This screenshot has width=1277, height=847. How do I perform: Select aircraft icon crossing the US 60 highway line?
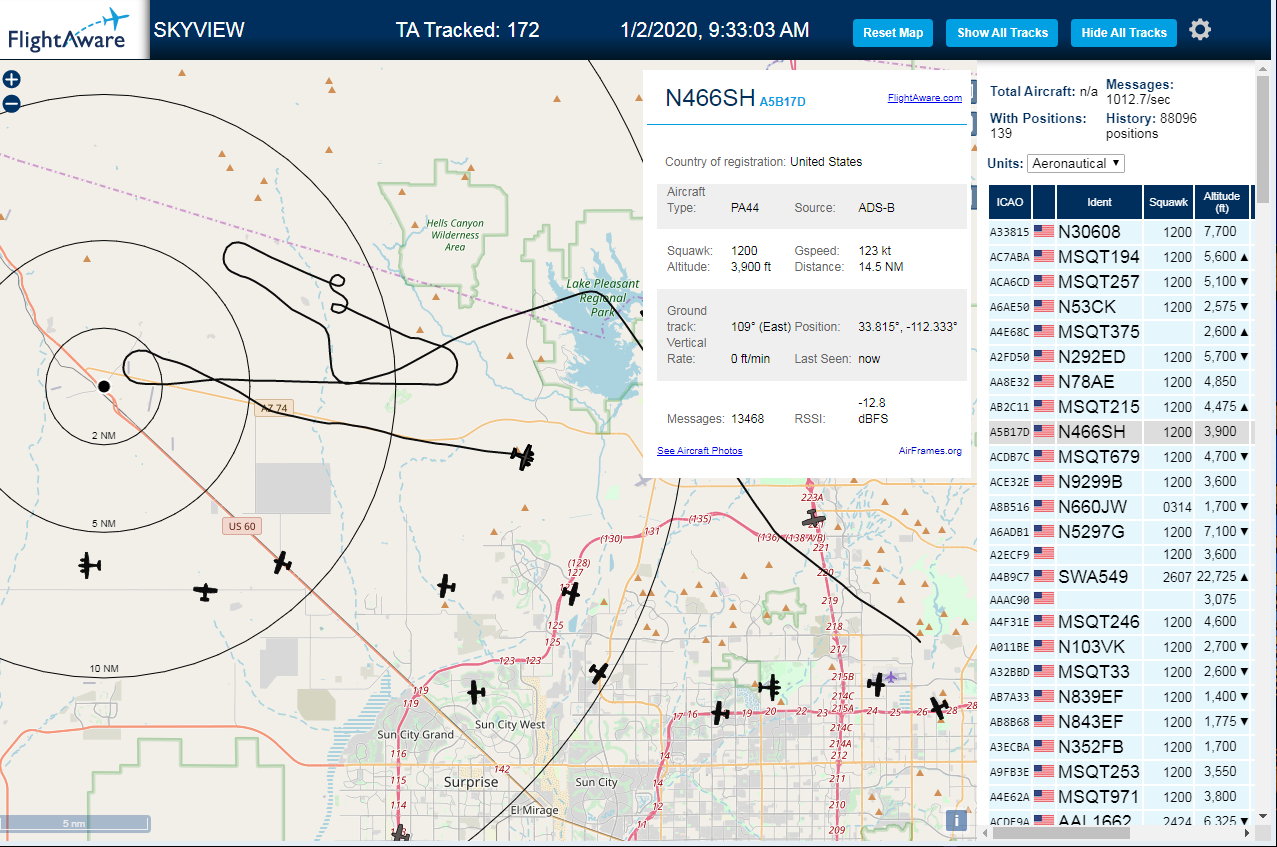coord(283,562)
